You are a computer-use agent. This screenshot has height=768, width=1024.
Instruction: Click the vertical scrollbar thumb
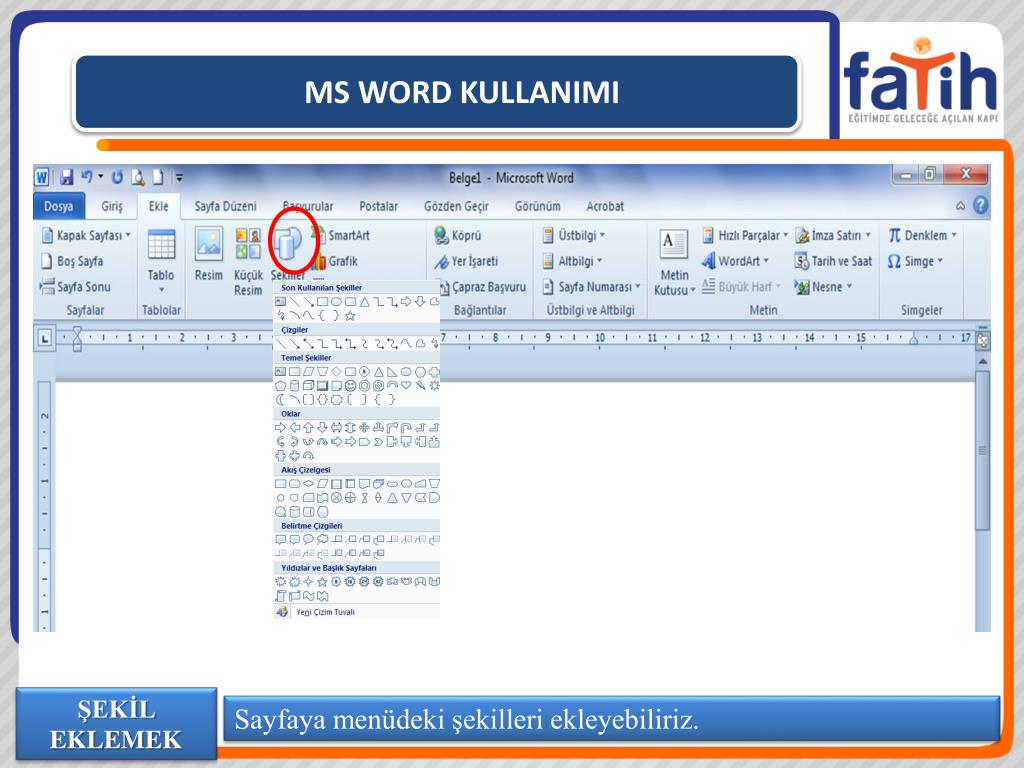(982, 451)
